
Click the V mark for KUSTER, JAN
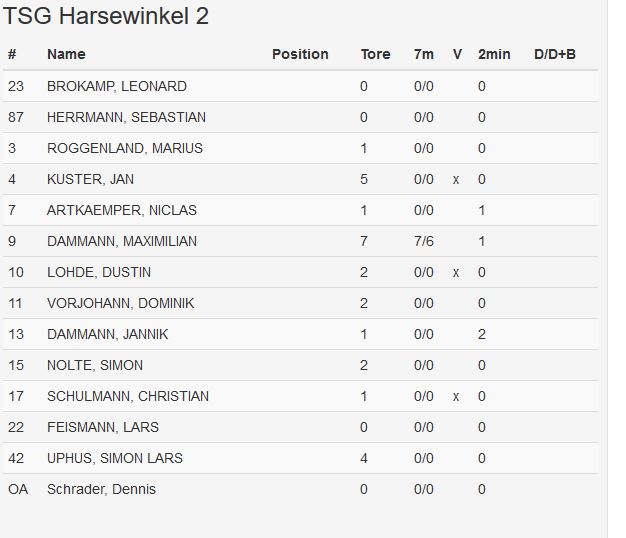coord(456,180)
